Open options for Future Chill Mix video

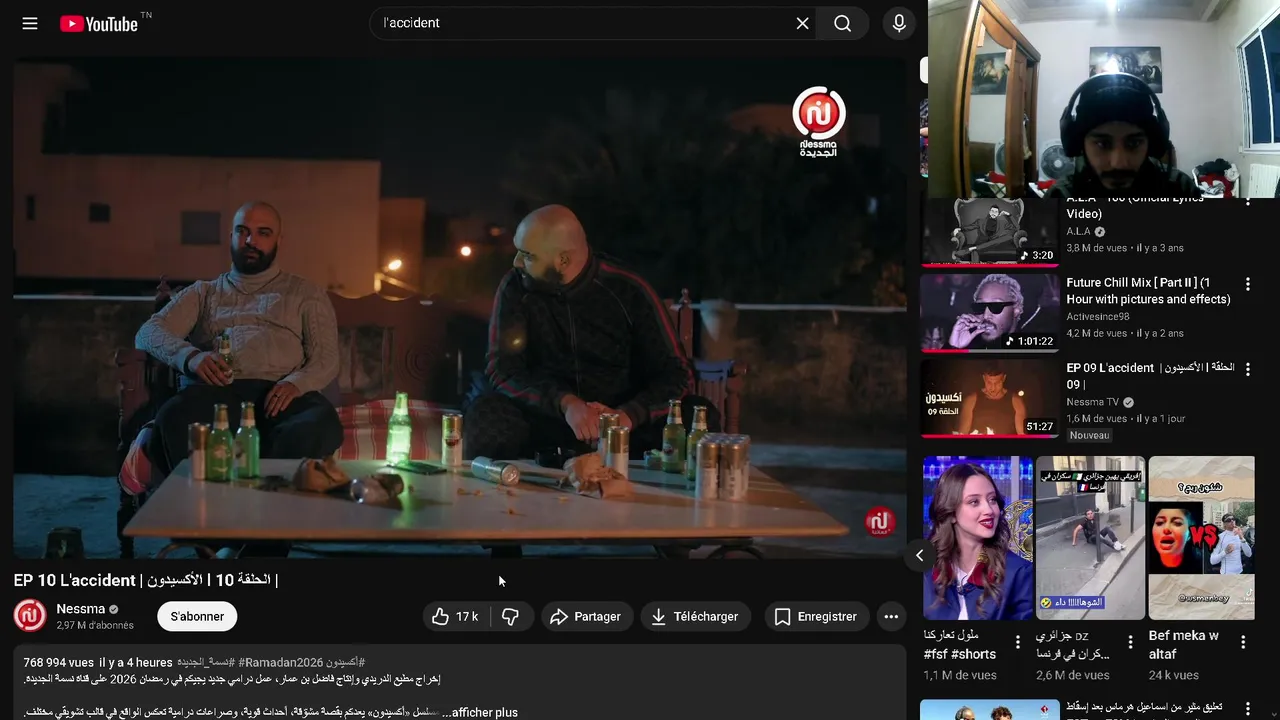tap(1247, 285)
